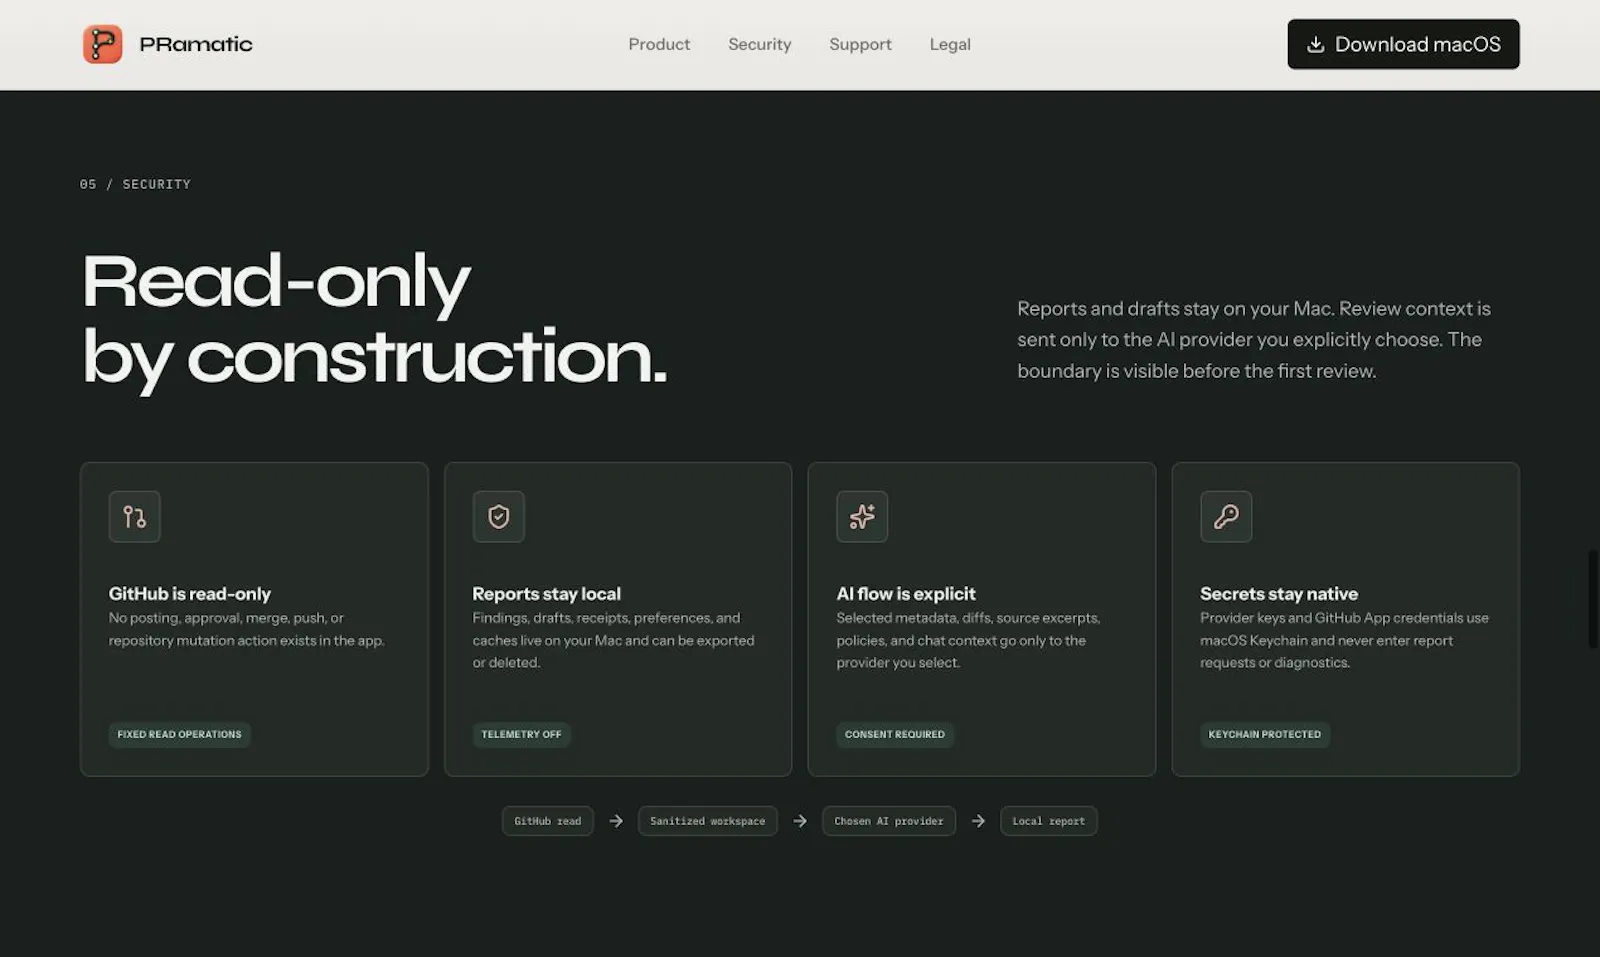Click the 'Secrets stay native' heading
Screen dimensions: 1600x957
click(1279, 593)
